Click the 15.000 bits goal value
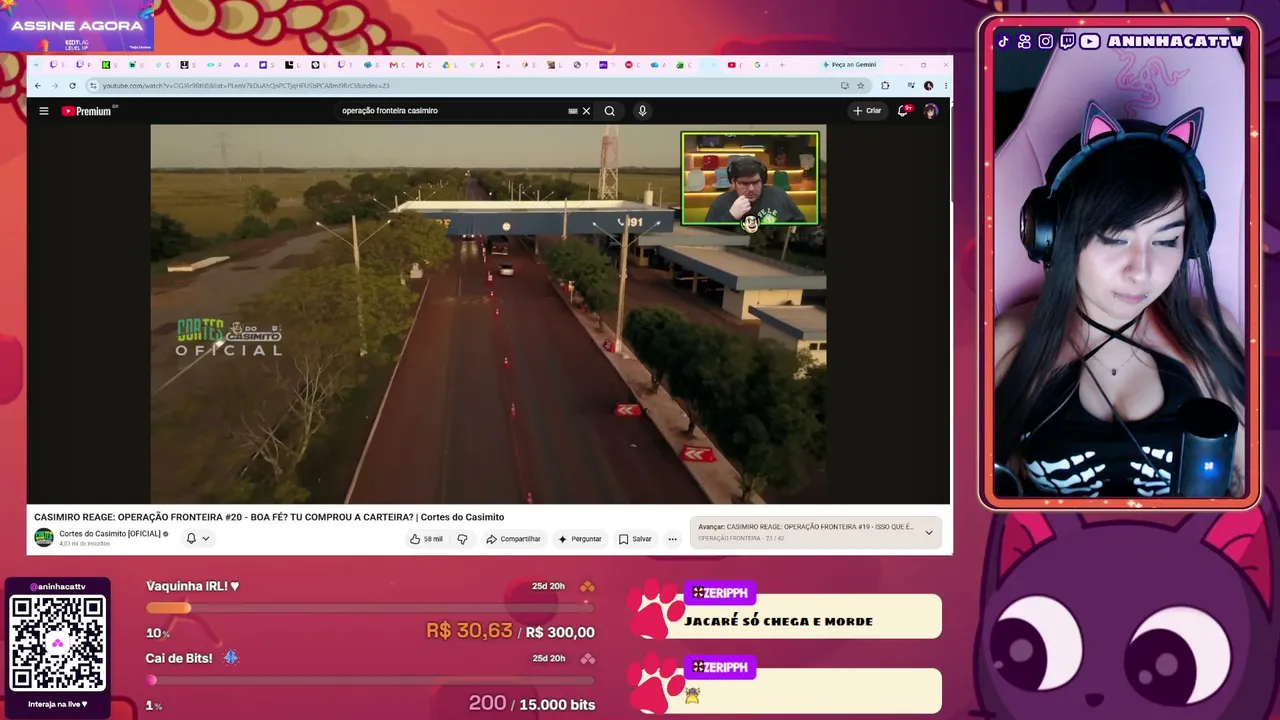 [557, 704]
